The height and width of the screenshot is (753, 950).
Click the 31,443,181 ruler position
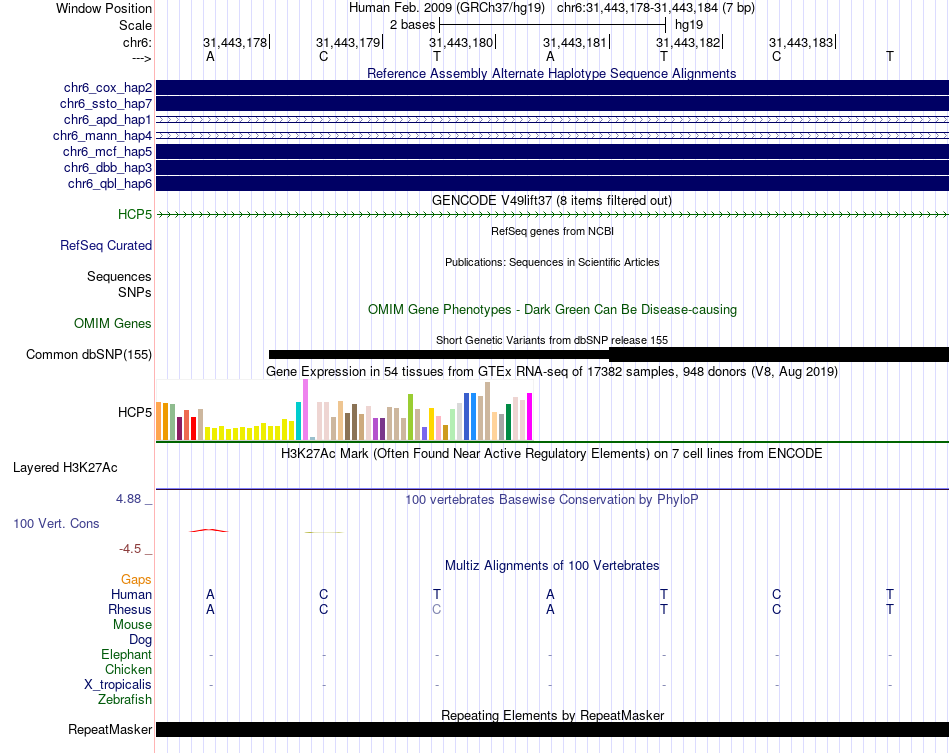click(574, 42)
